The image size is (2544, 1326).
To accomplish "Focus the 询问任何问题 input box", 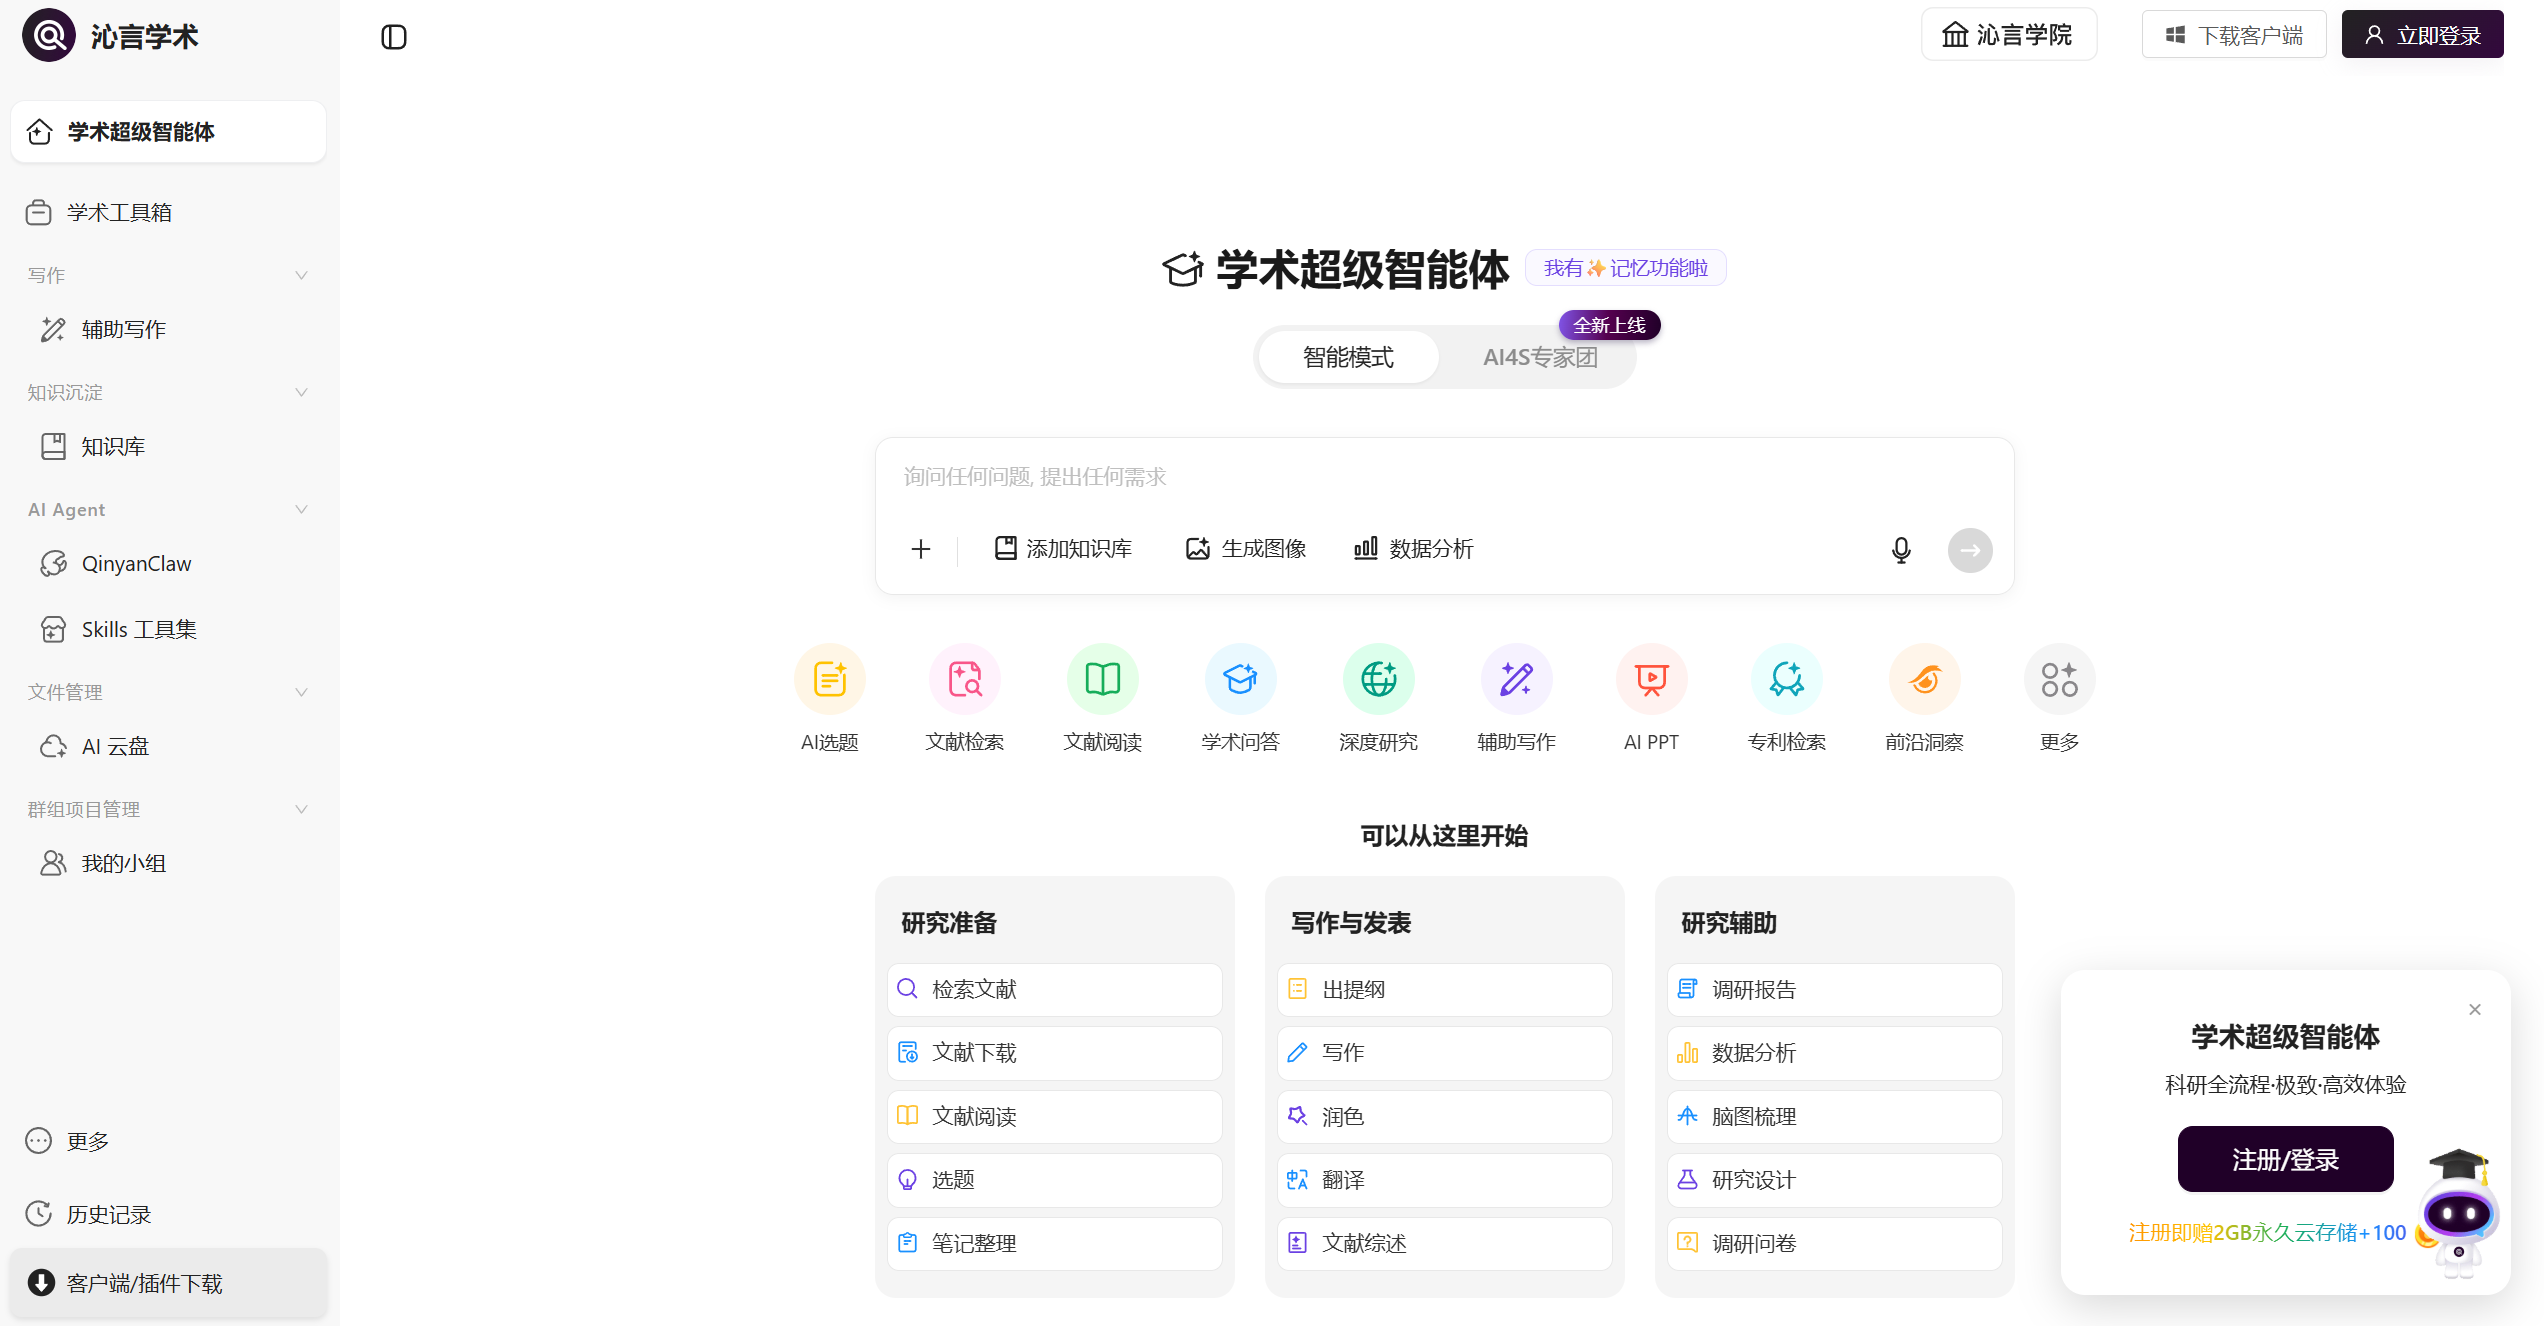I will pos(1444,477).
